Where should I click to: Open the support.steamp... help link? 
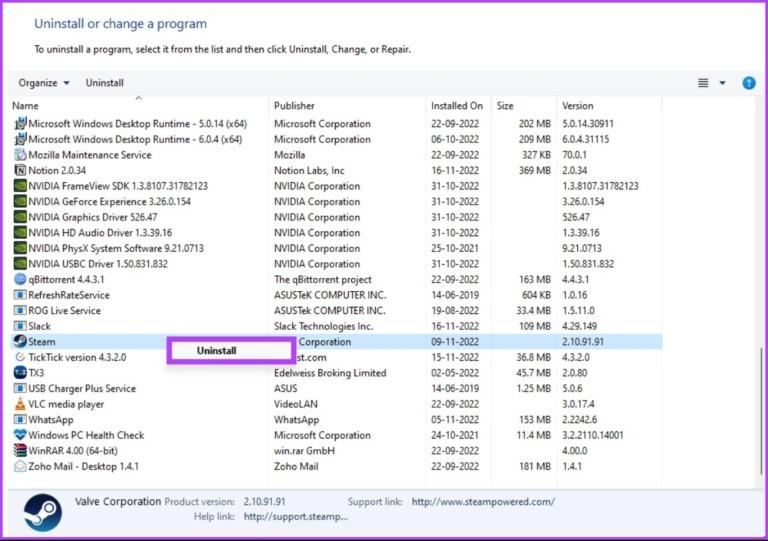coord(296,517)
